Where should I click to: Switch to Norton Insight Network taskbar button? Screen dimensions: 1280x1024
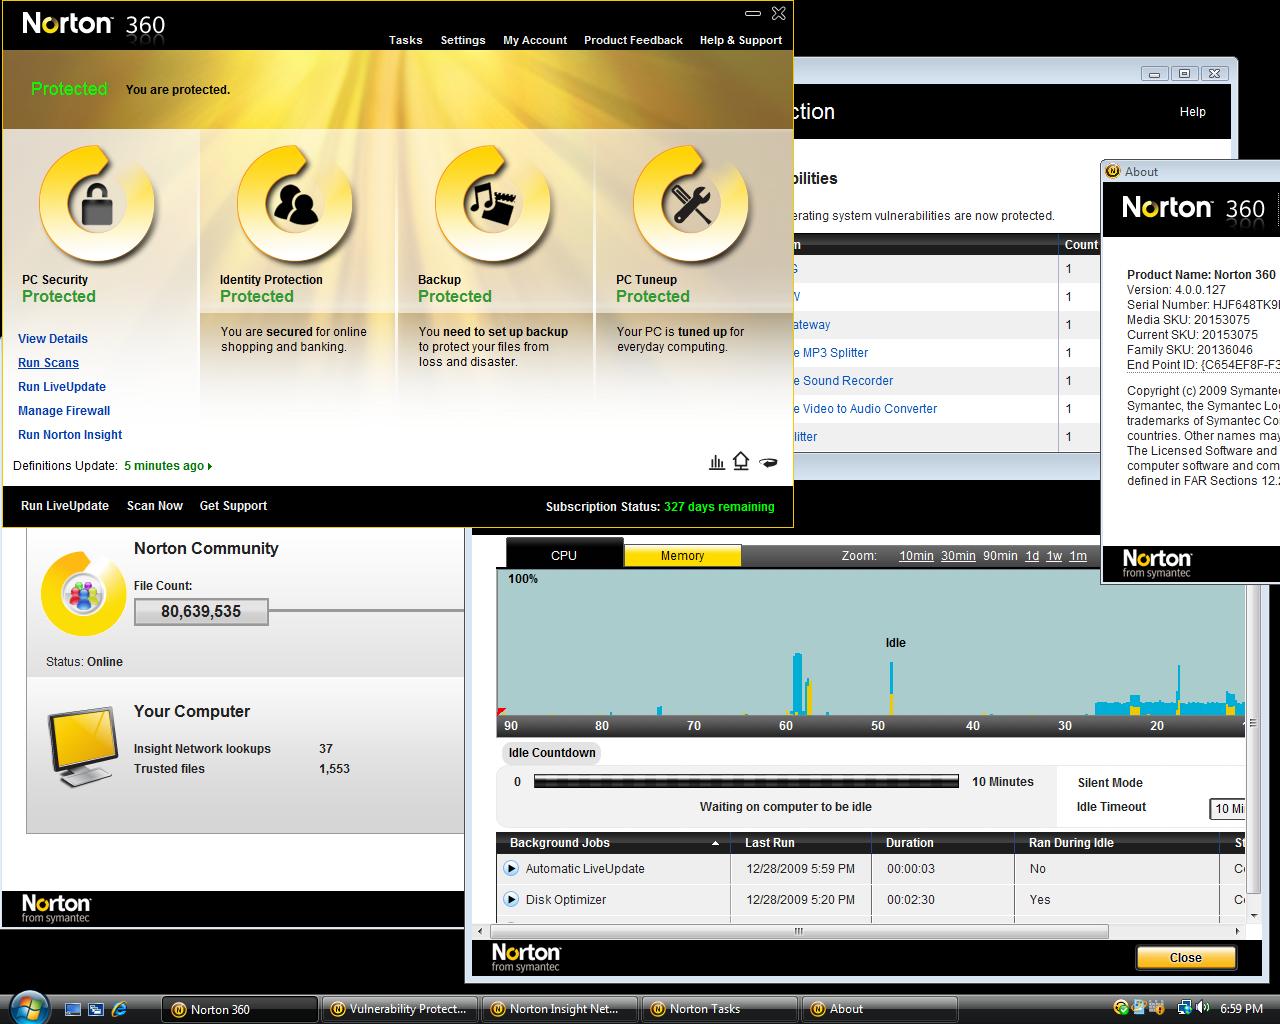click(560, 1009)
